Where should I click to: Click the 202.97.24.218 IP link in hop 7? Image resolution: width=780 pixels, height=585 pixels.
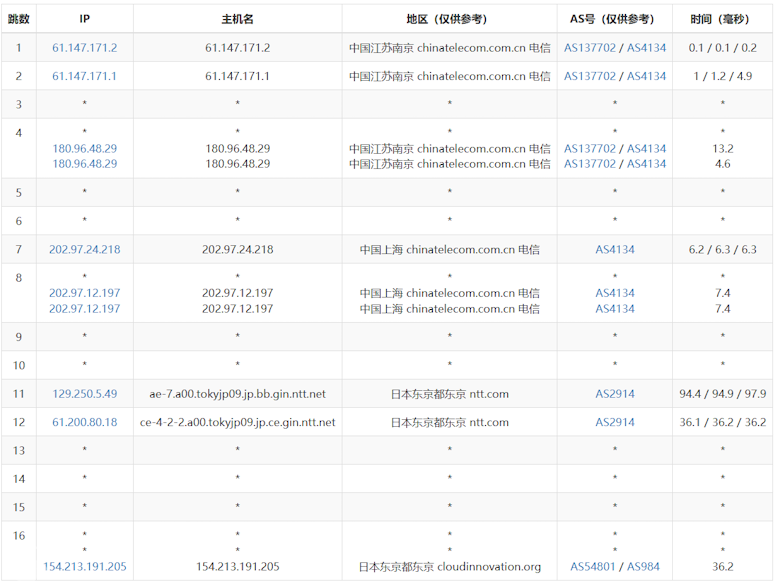click(84, 250)
